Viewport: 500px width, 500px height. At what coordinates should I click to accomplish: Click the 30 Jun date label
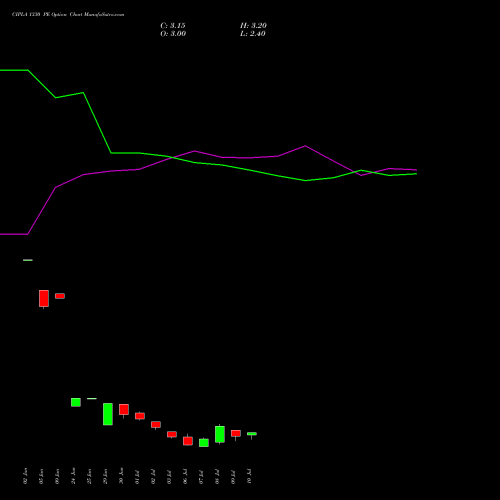pos(121,476)
